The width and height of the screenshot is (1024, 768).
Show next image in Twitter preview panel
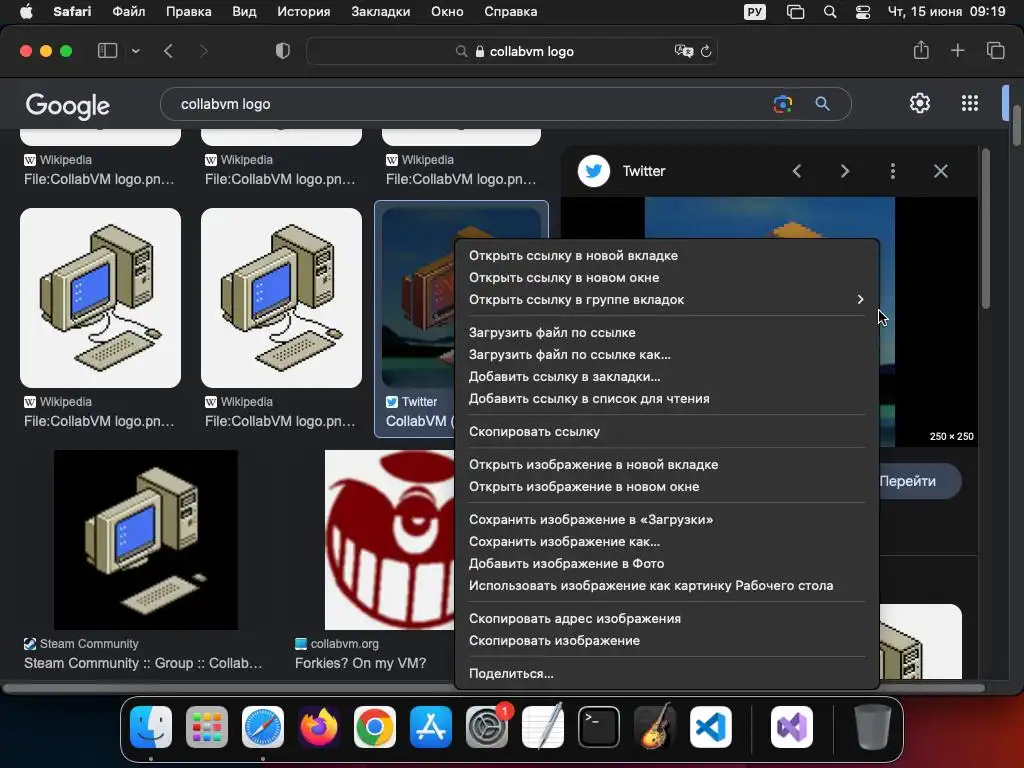(845, 171)
